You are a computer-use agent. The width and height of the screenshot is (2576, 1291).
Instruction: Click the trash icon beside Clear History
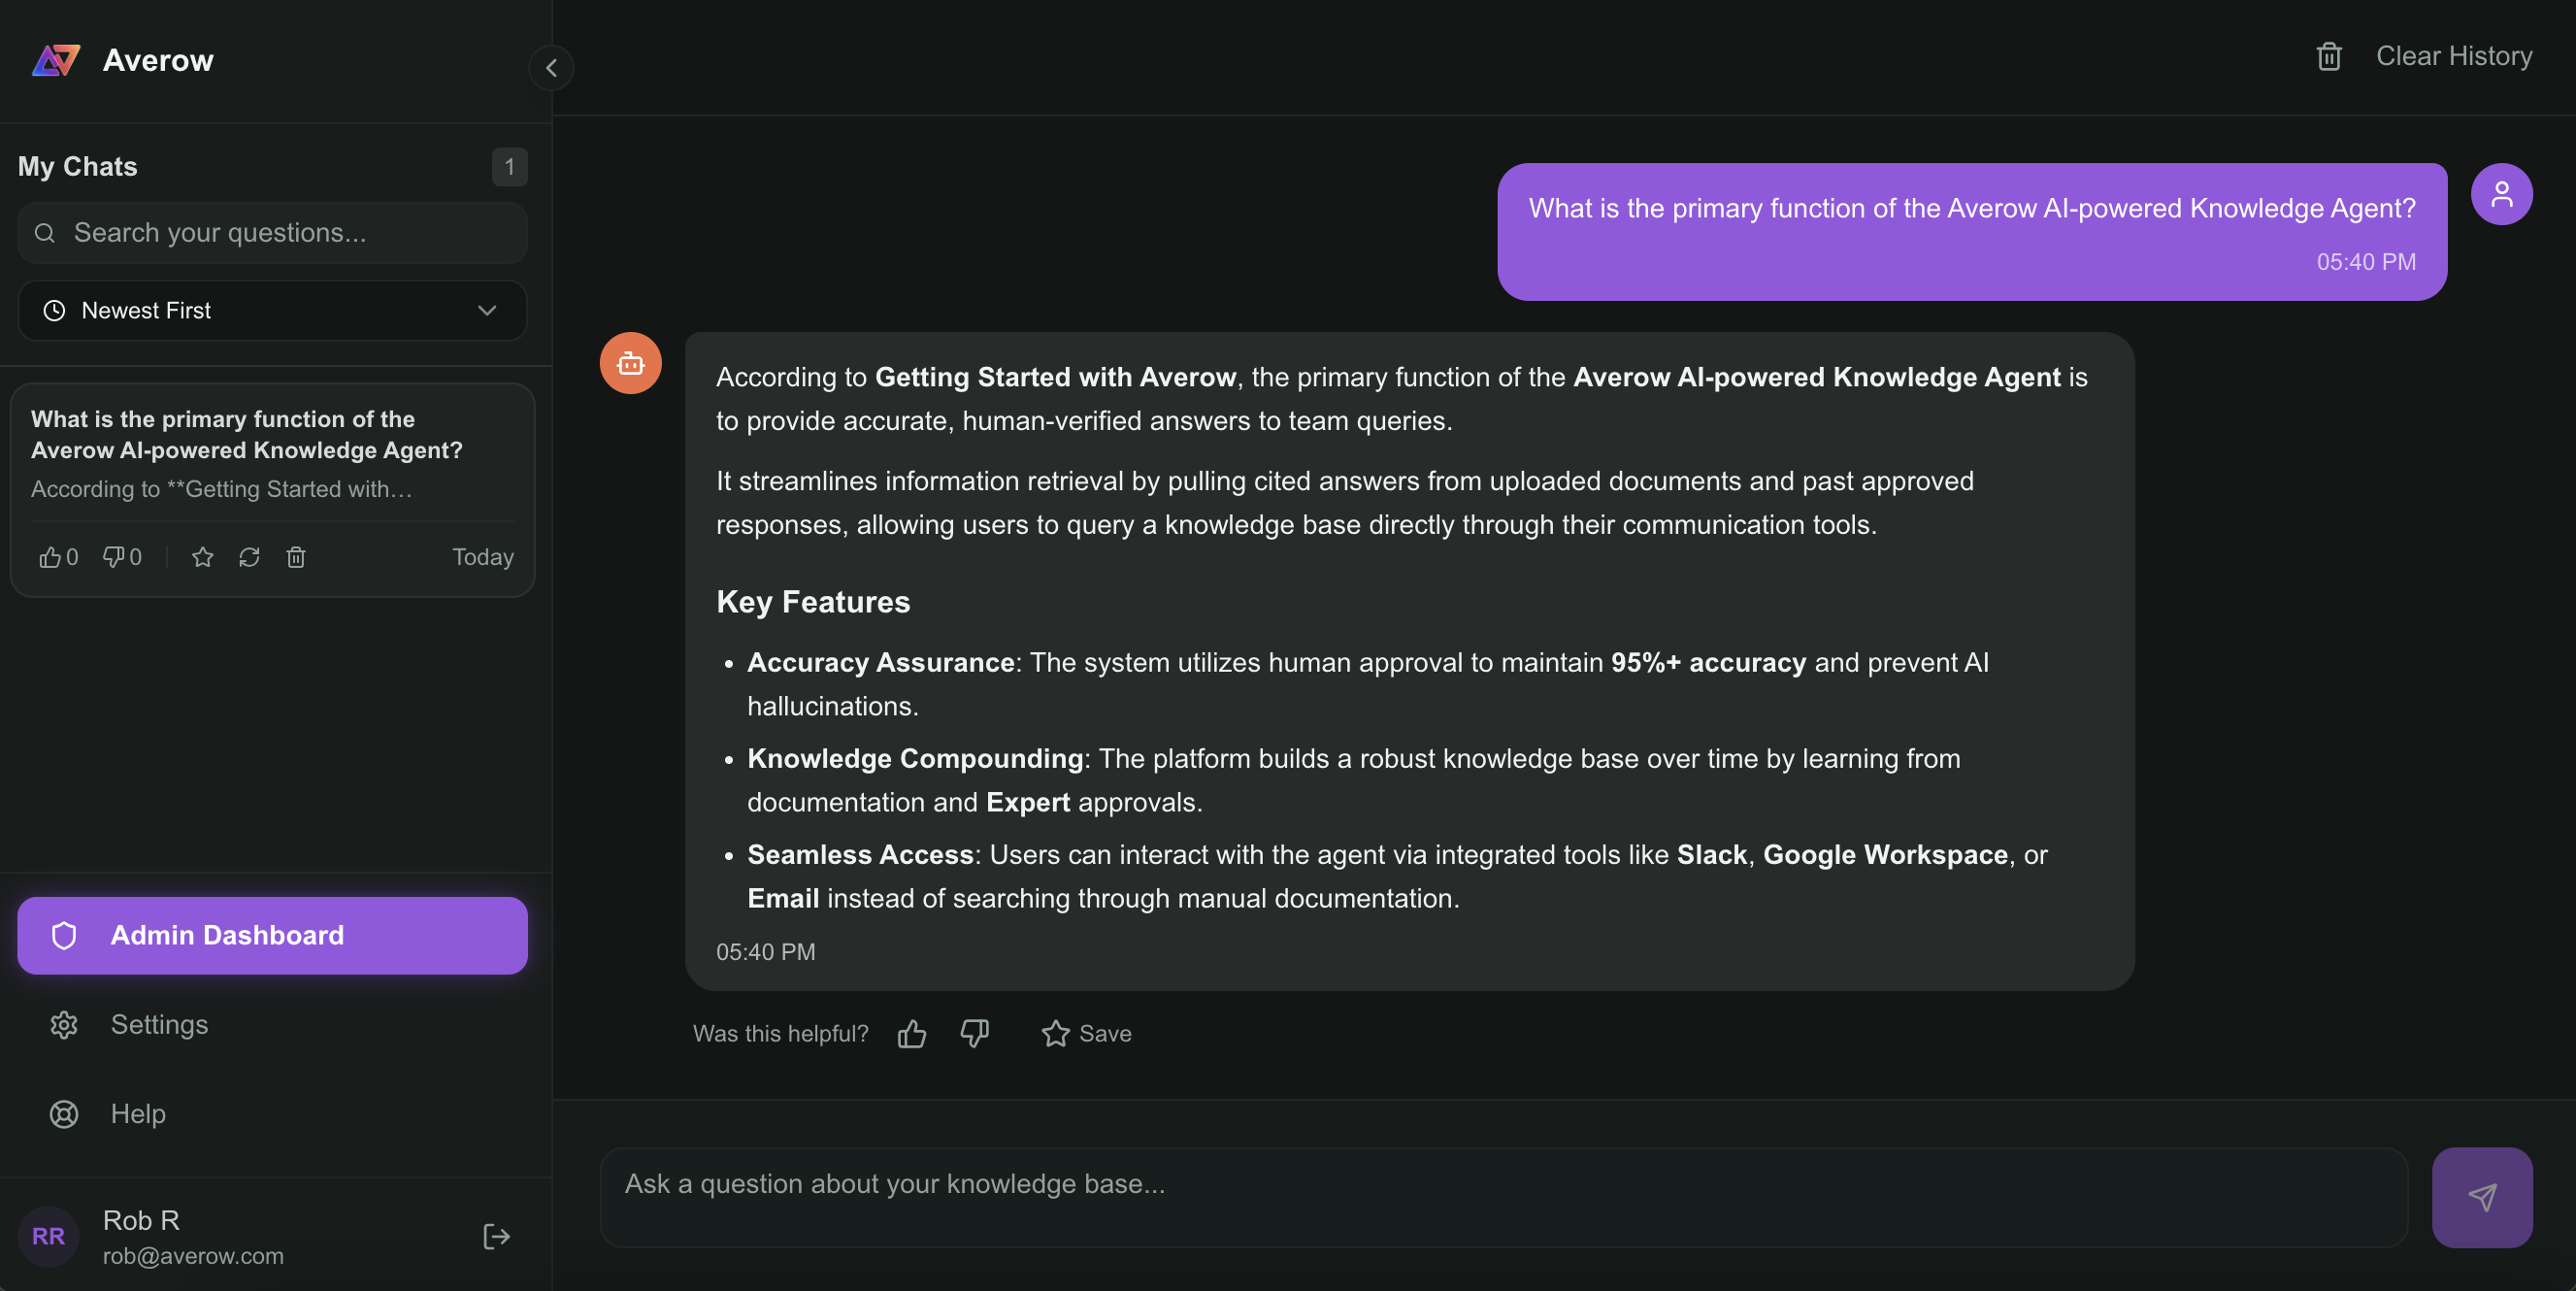click(2329, 57)
